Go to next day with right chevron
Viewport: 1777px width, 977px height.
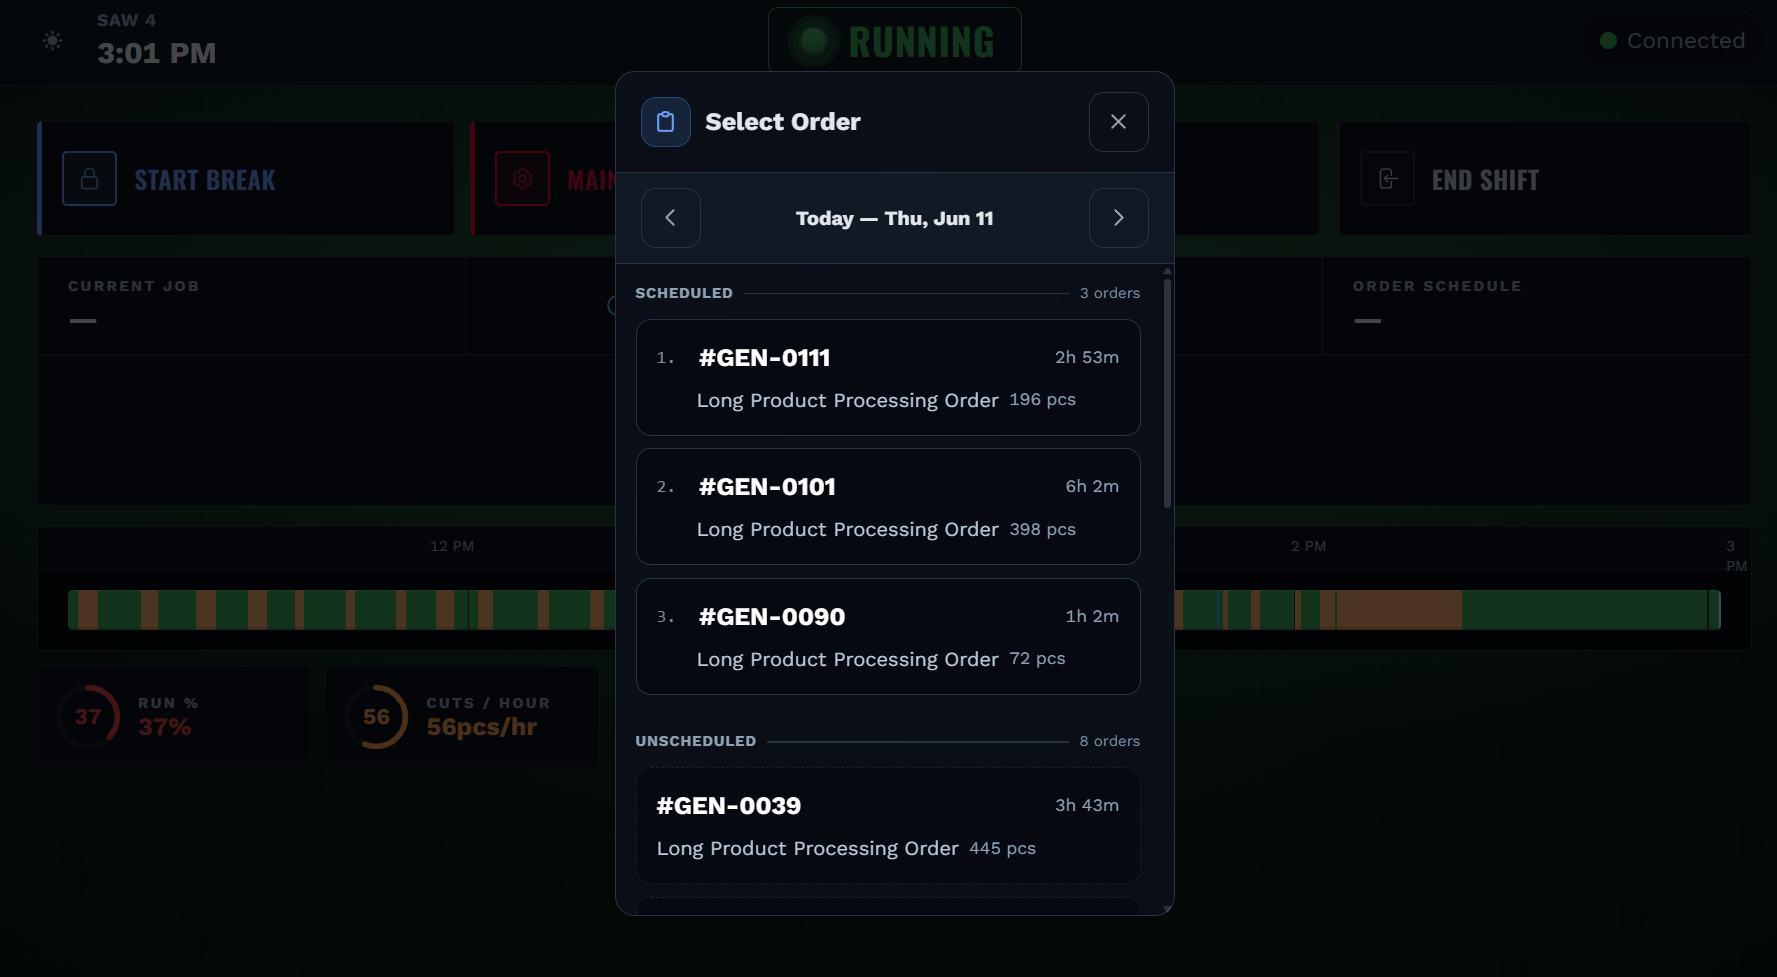(1118, 218)
